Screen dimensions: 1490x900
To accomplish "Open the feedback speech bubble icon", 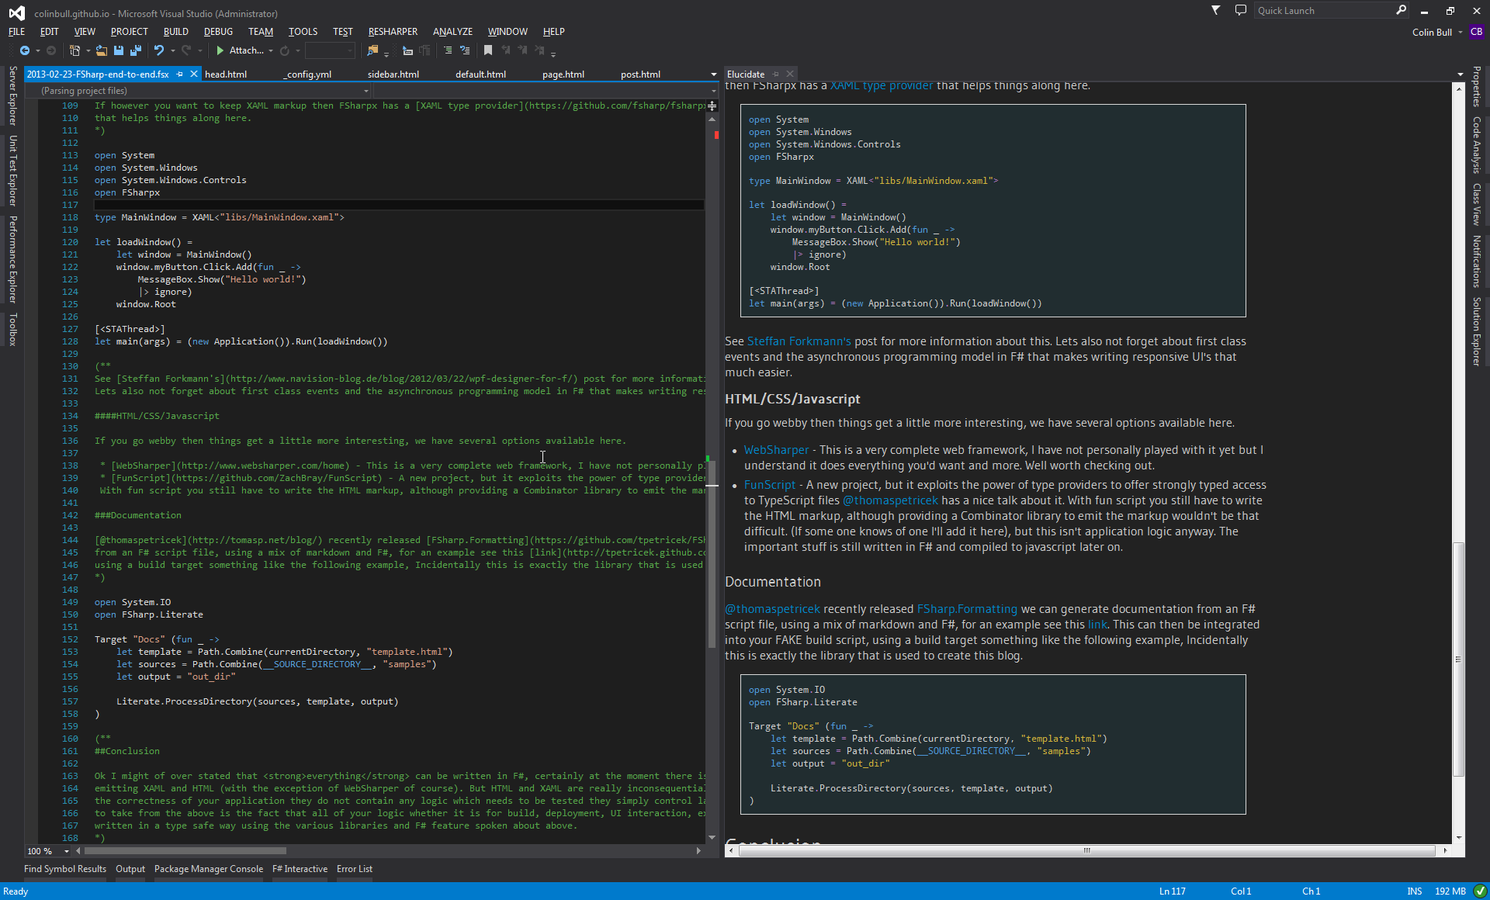I will click(1241, 10).
